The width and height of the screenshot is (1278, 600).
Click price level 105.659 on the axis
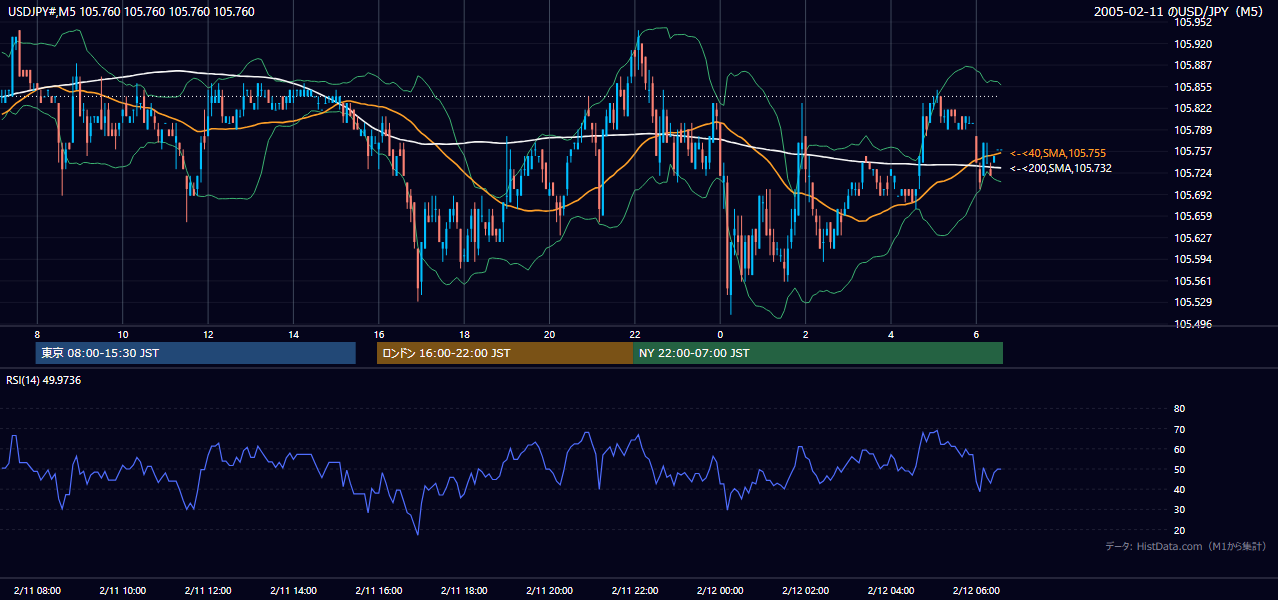1195,216
